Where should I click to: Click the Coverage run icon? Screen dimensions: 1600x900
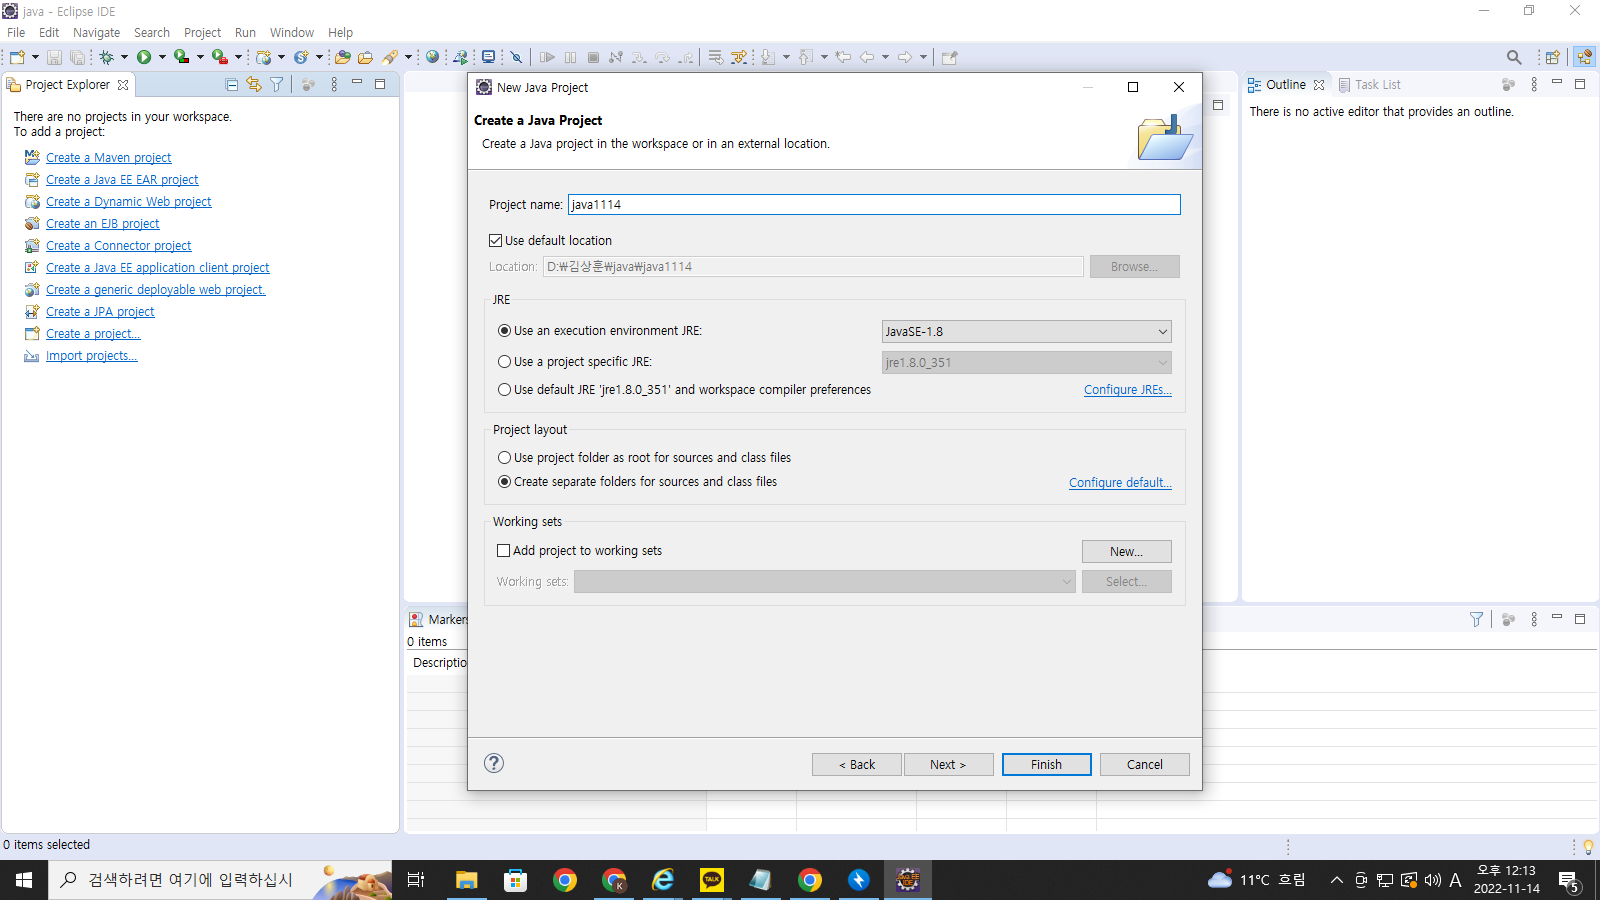pyautogui.click(x=181, y=57)
